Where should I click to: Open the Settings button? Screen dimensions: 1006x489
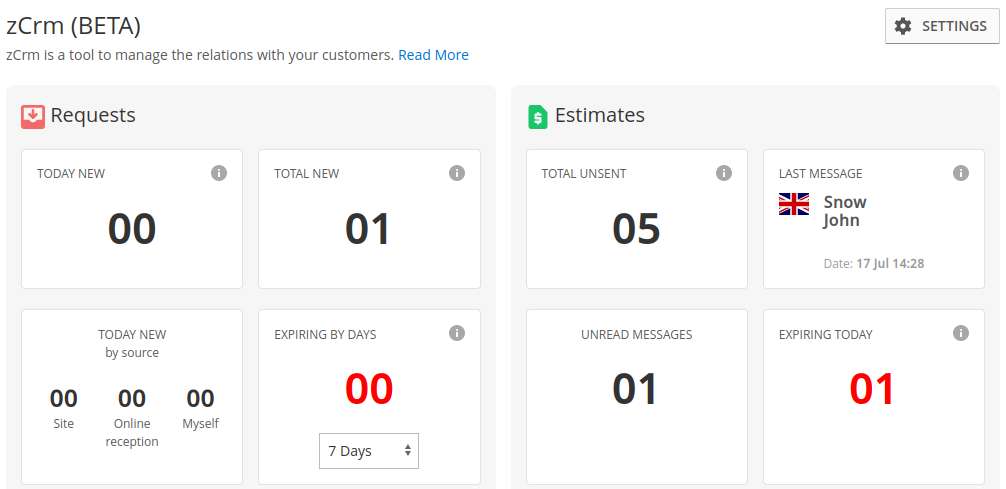(942, 26)
